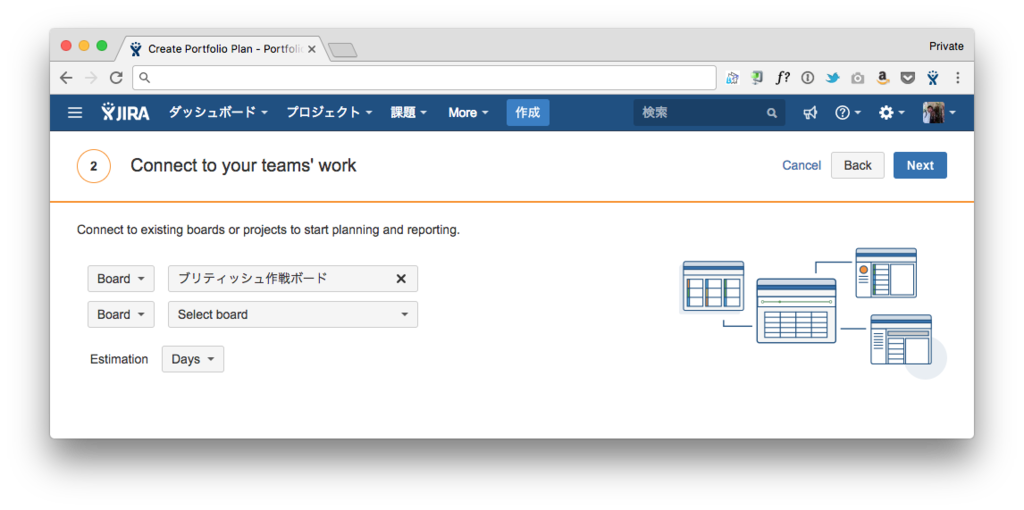The image size is (1024, 510).
Task: Go back with the browser back arrow
Action: pos(66,78)
